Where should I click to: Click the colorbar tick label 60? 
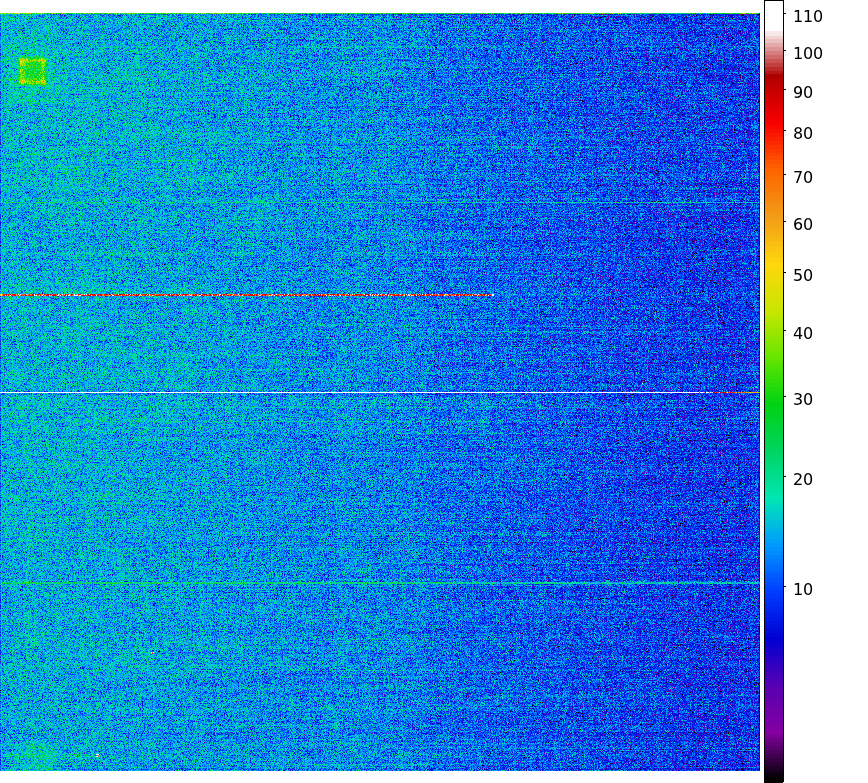[x=803, y=224]
